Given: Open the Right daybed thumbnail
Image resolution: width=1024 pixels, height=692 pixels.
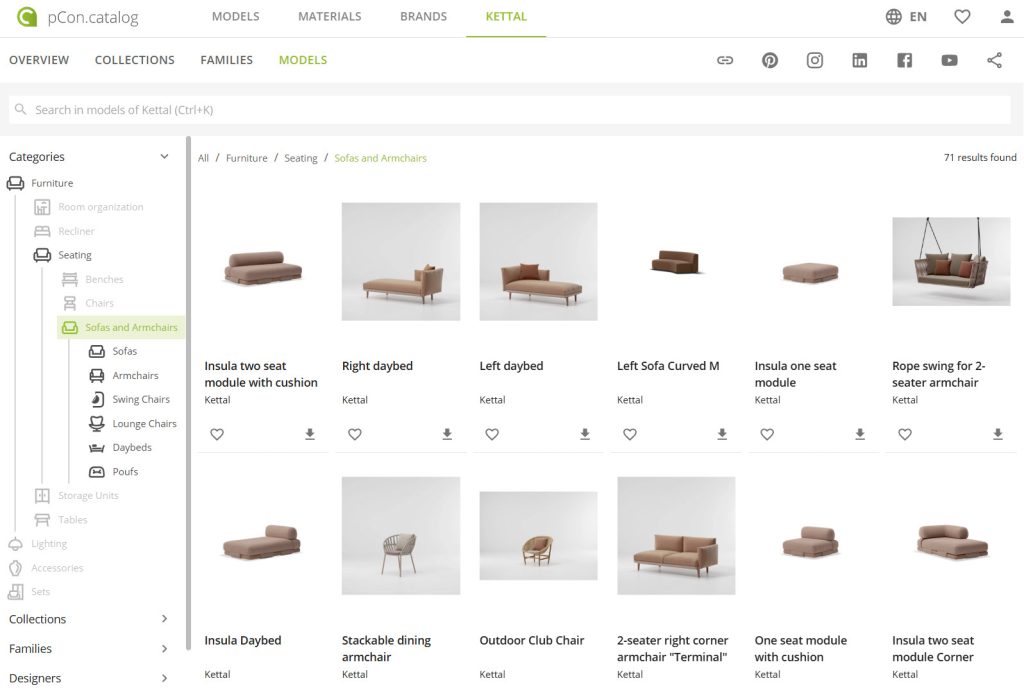Looking at the screenshot, I should [x=400, y=261].
